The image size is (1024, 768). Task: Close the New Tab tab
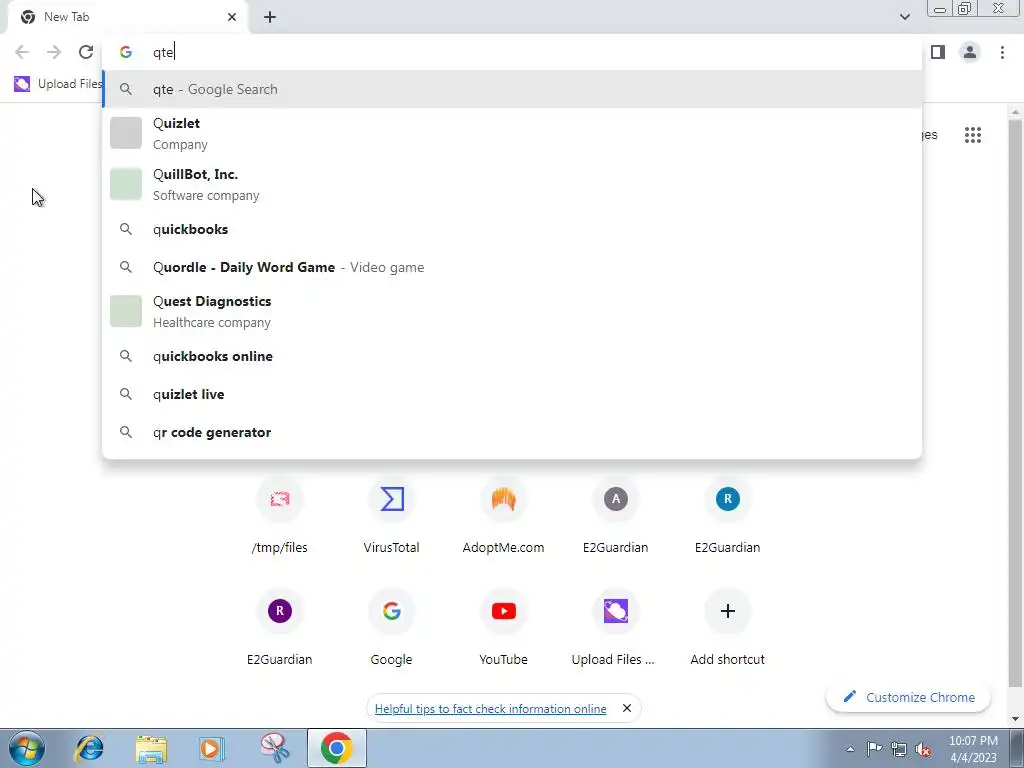232,17
